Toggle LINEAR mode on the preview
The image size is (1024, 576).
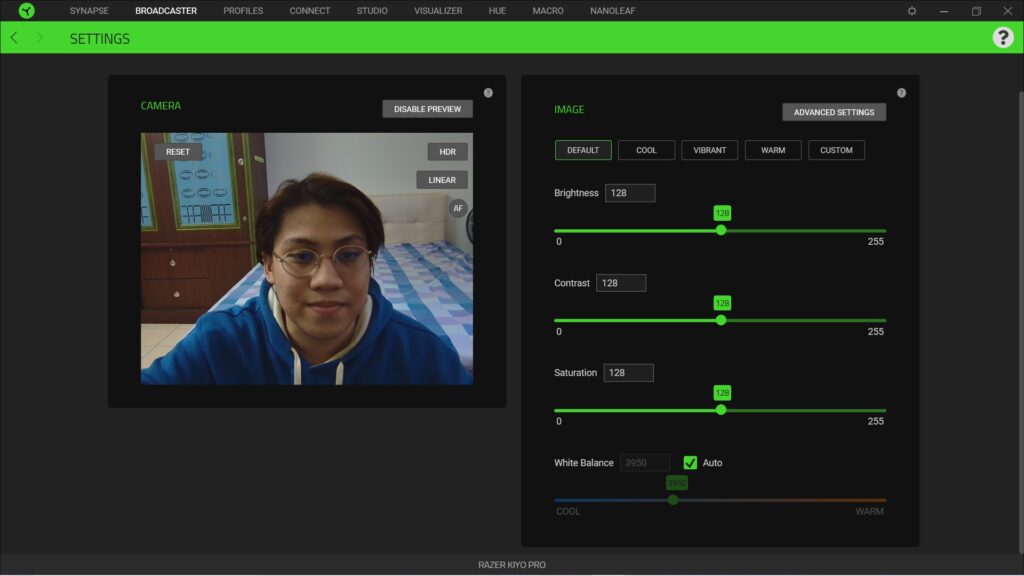point(442,180)
